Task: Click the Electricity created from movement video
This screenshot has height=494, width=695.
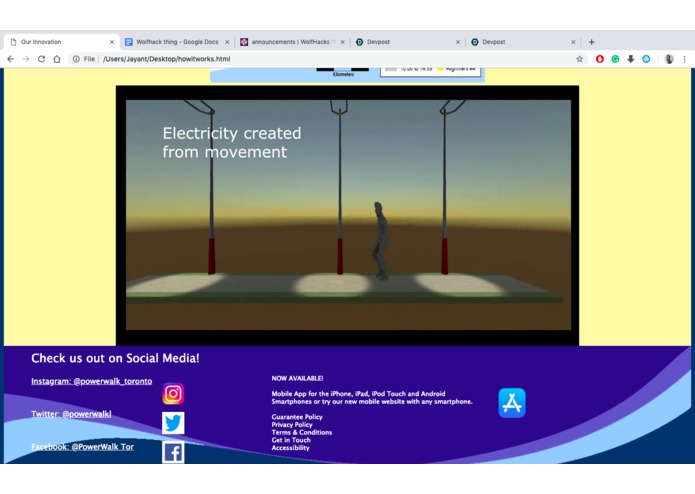Action: (348, 215)
